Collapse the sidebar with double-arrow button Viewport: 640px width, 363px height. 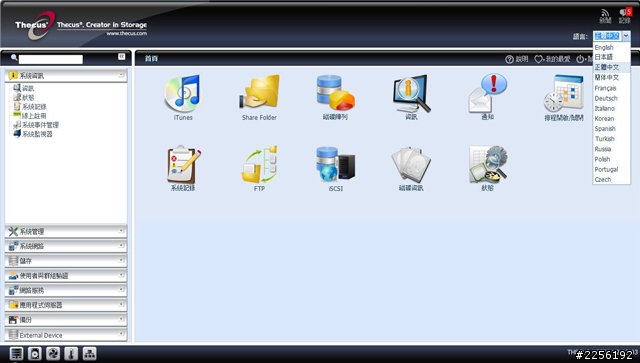click(122, 56)
